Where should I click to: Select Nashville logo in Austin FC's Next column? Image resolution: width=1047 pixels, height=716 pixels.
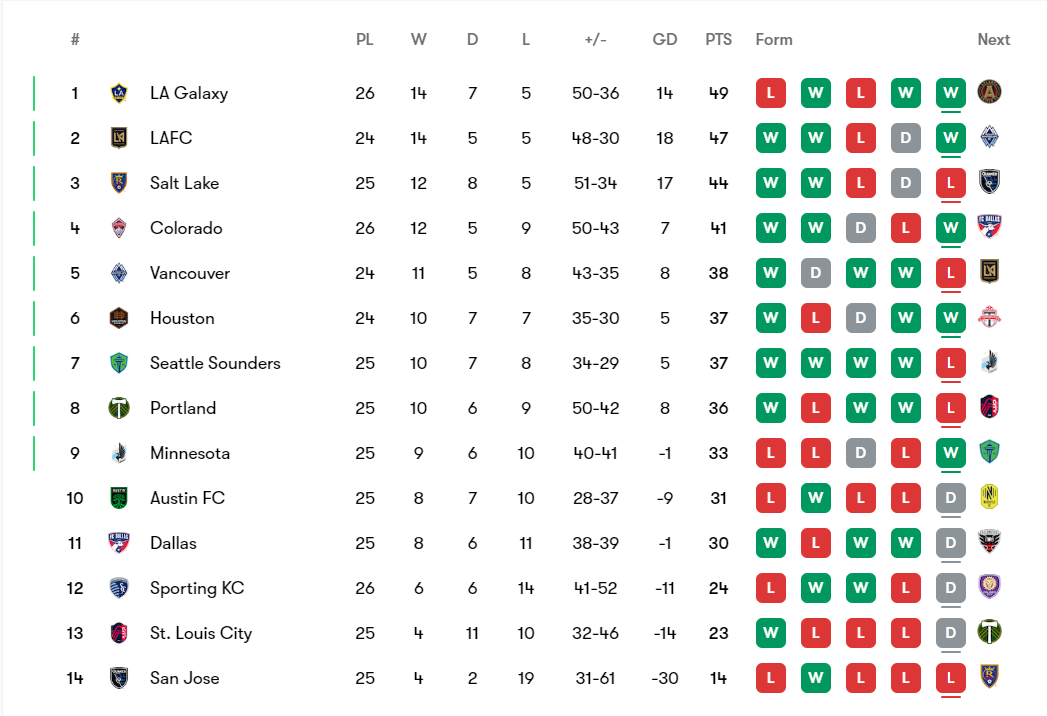pos(989,498)
